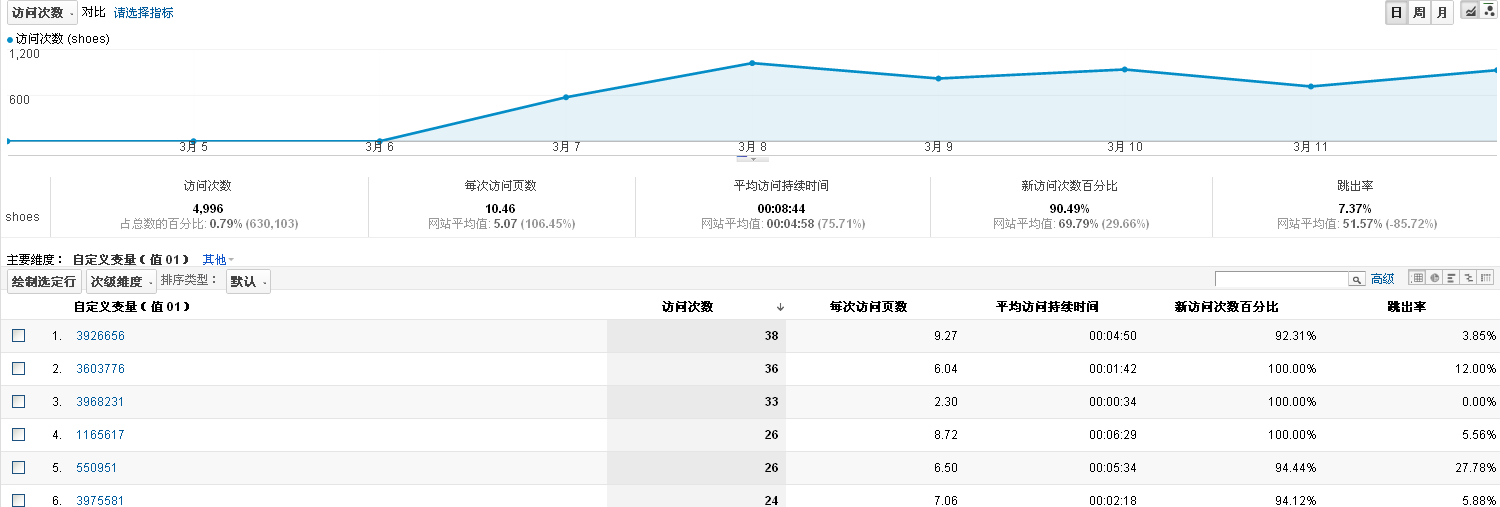1500x507 pixels.
Task: Select the comparison view icon
Action: tap(1468, 278)
